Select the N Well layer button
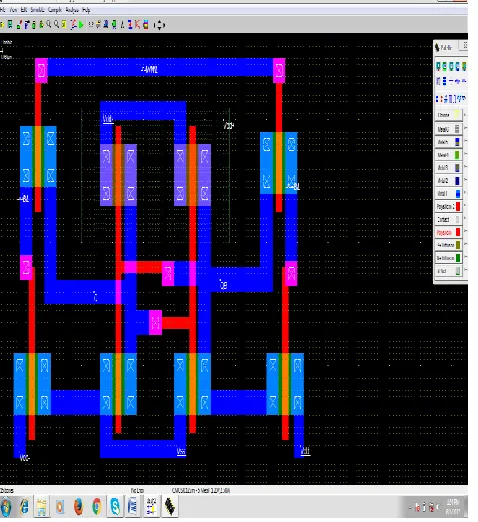The width and height of the screenshot is (478, 522). click(449, 271)
